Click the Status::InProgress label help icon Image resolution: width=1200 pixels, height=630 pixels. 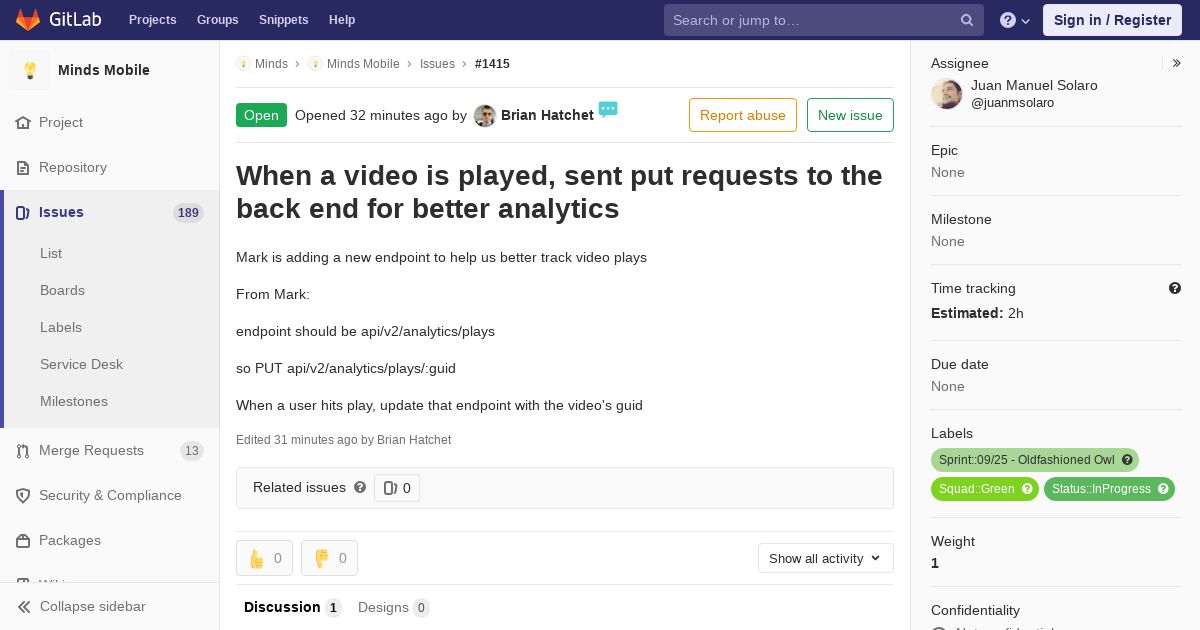tap(1163, 489)
